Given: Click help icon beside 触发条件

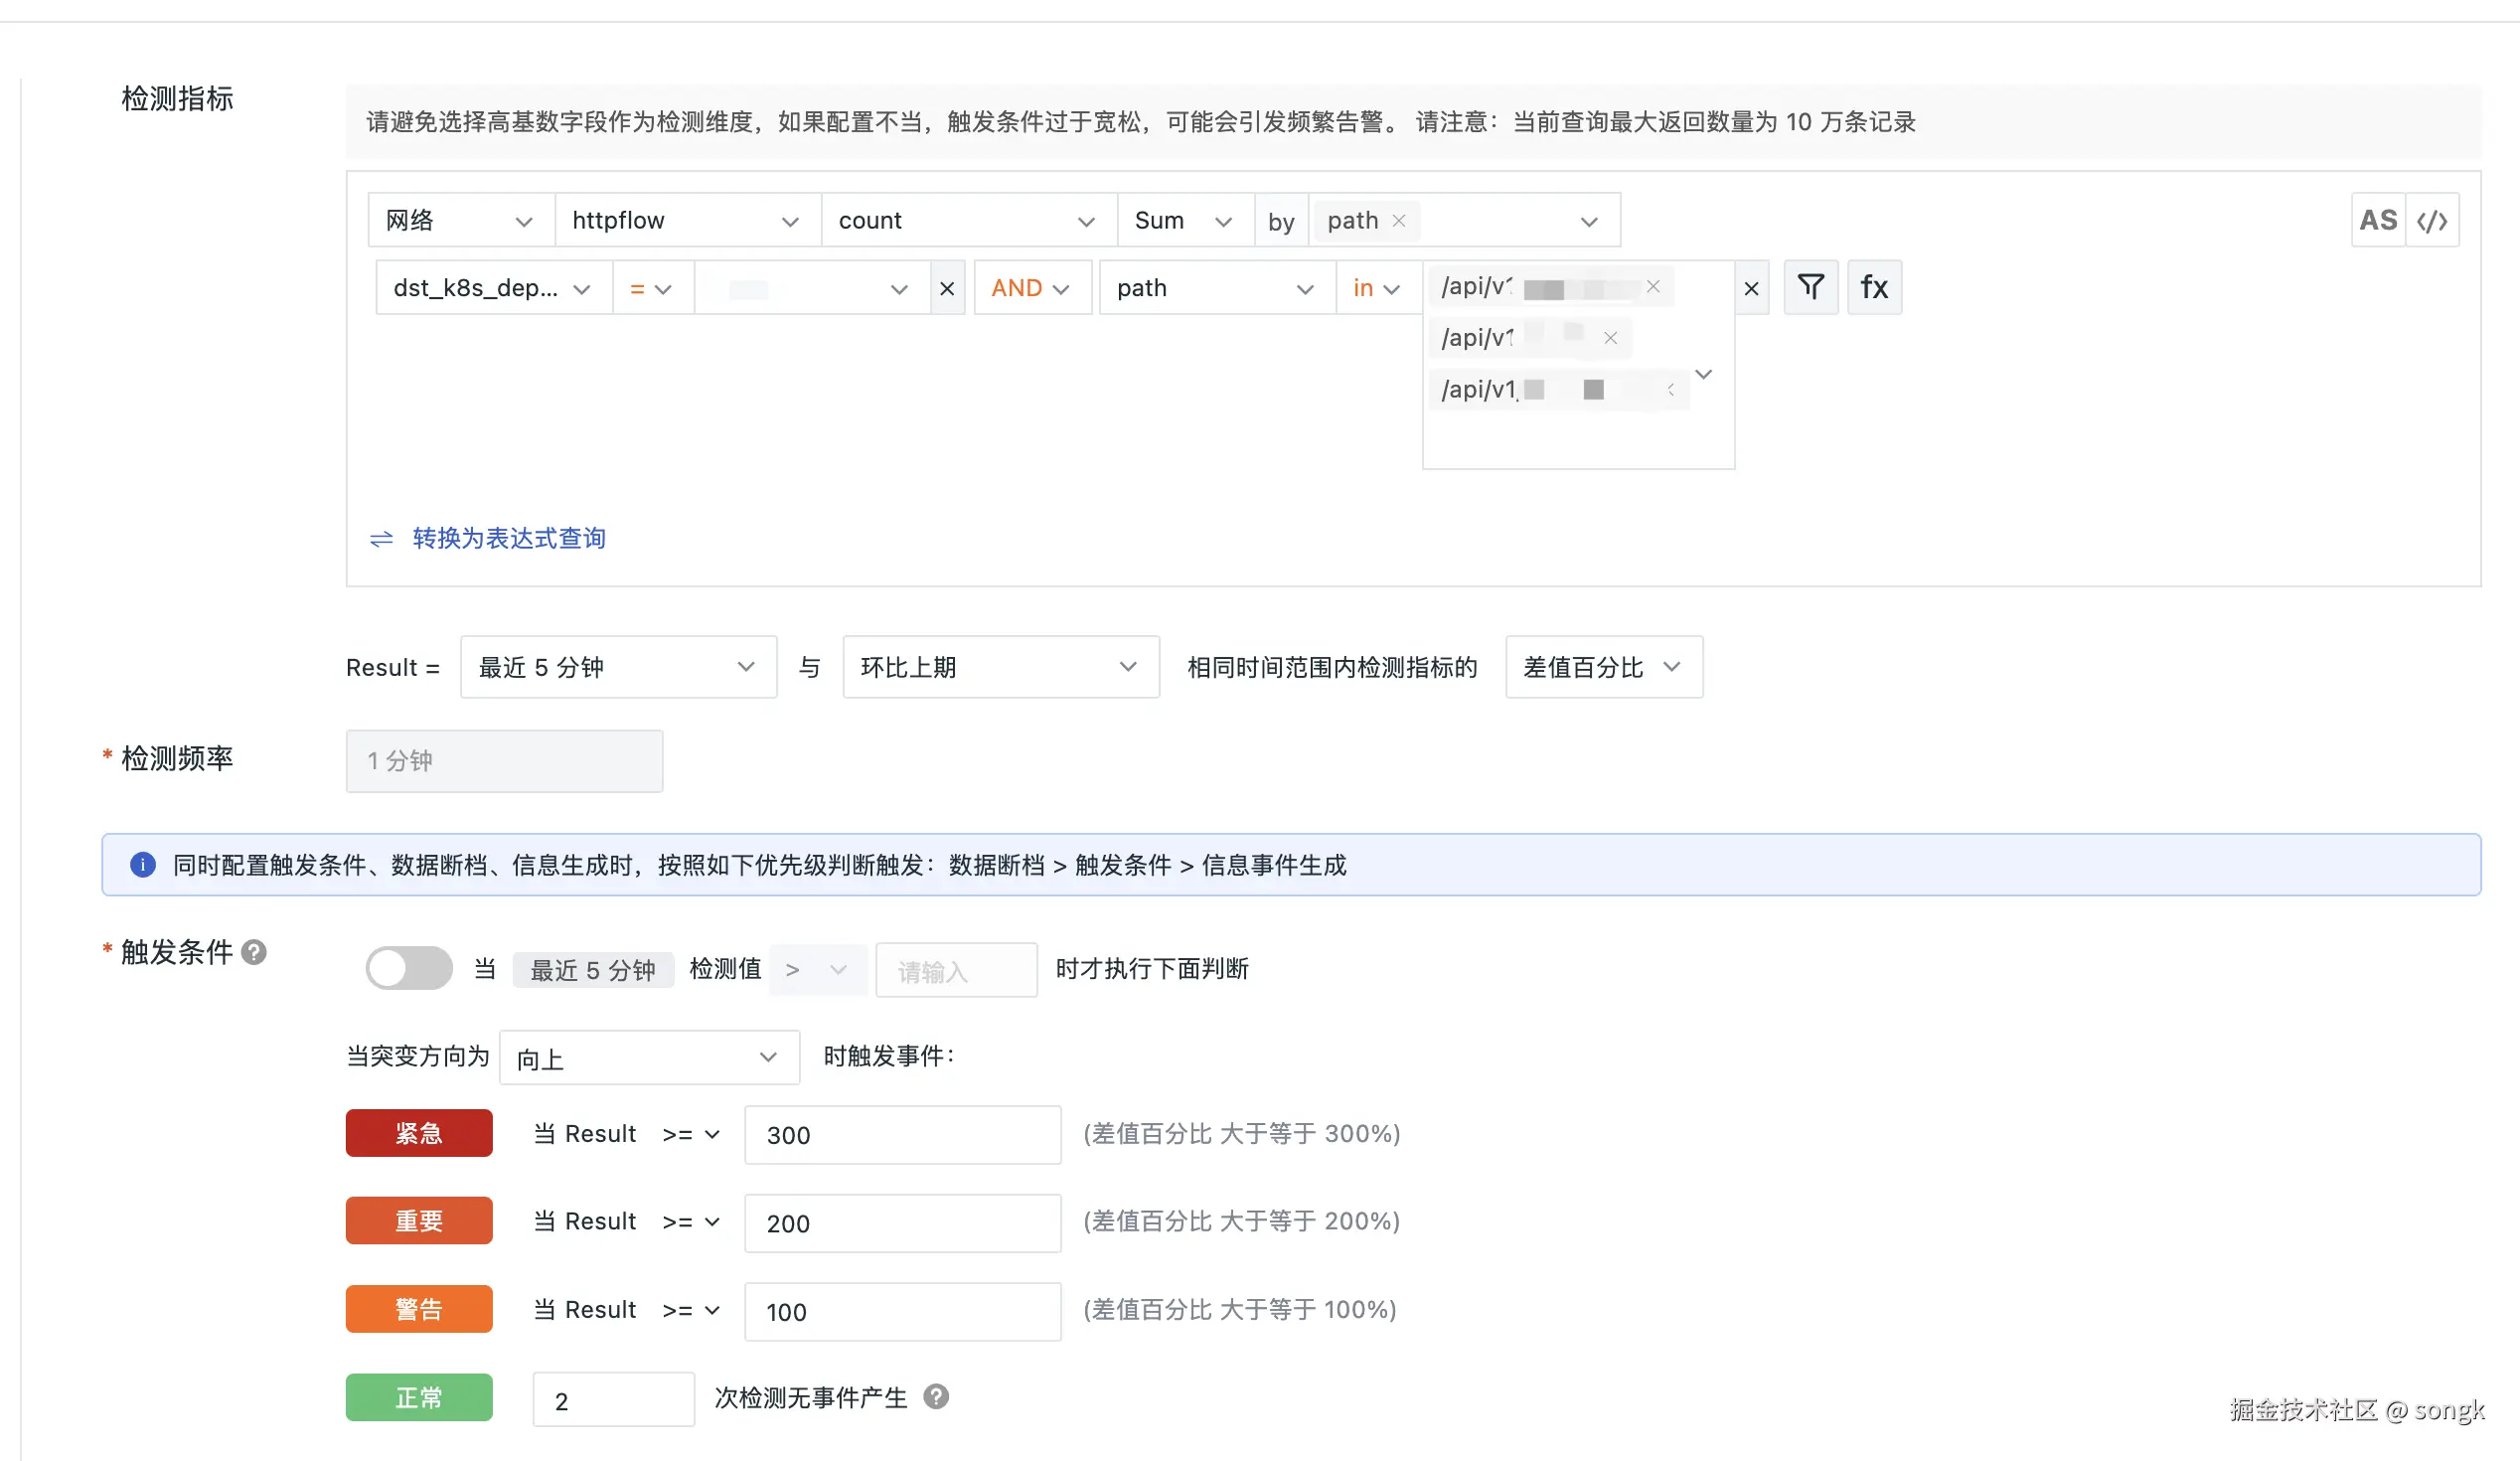Looking at the screenshot, I should point(254,952).
